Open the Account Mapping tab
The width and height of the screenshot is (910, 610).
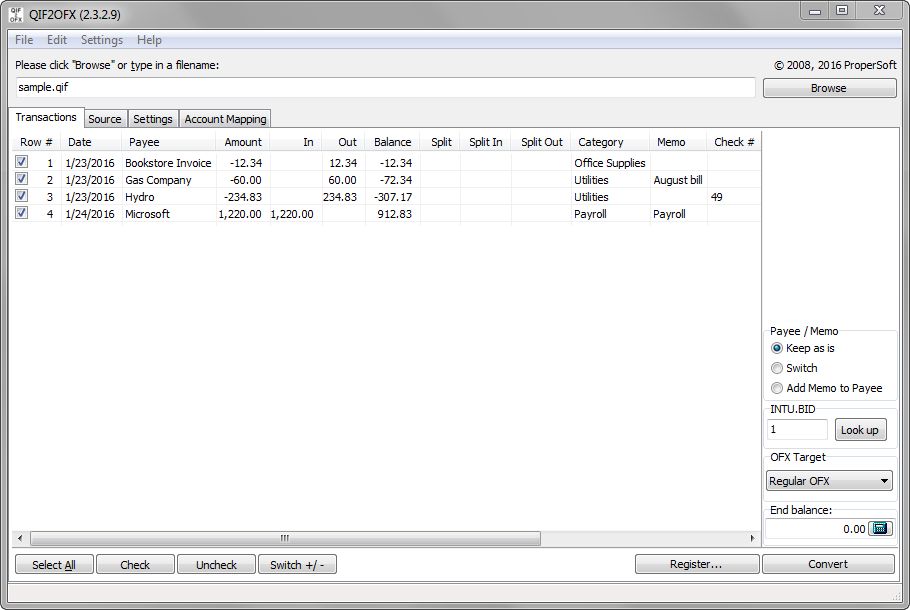coord(225,119)
